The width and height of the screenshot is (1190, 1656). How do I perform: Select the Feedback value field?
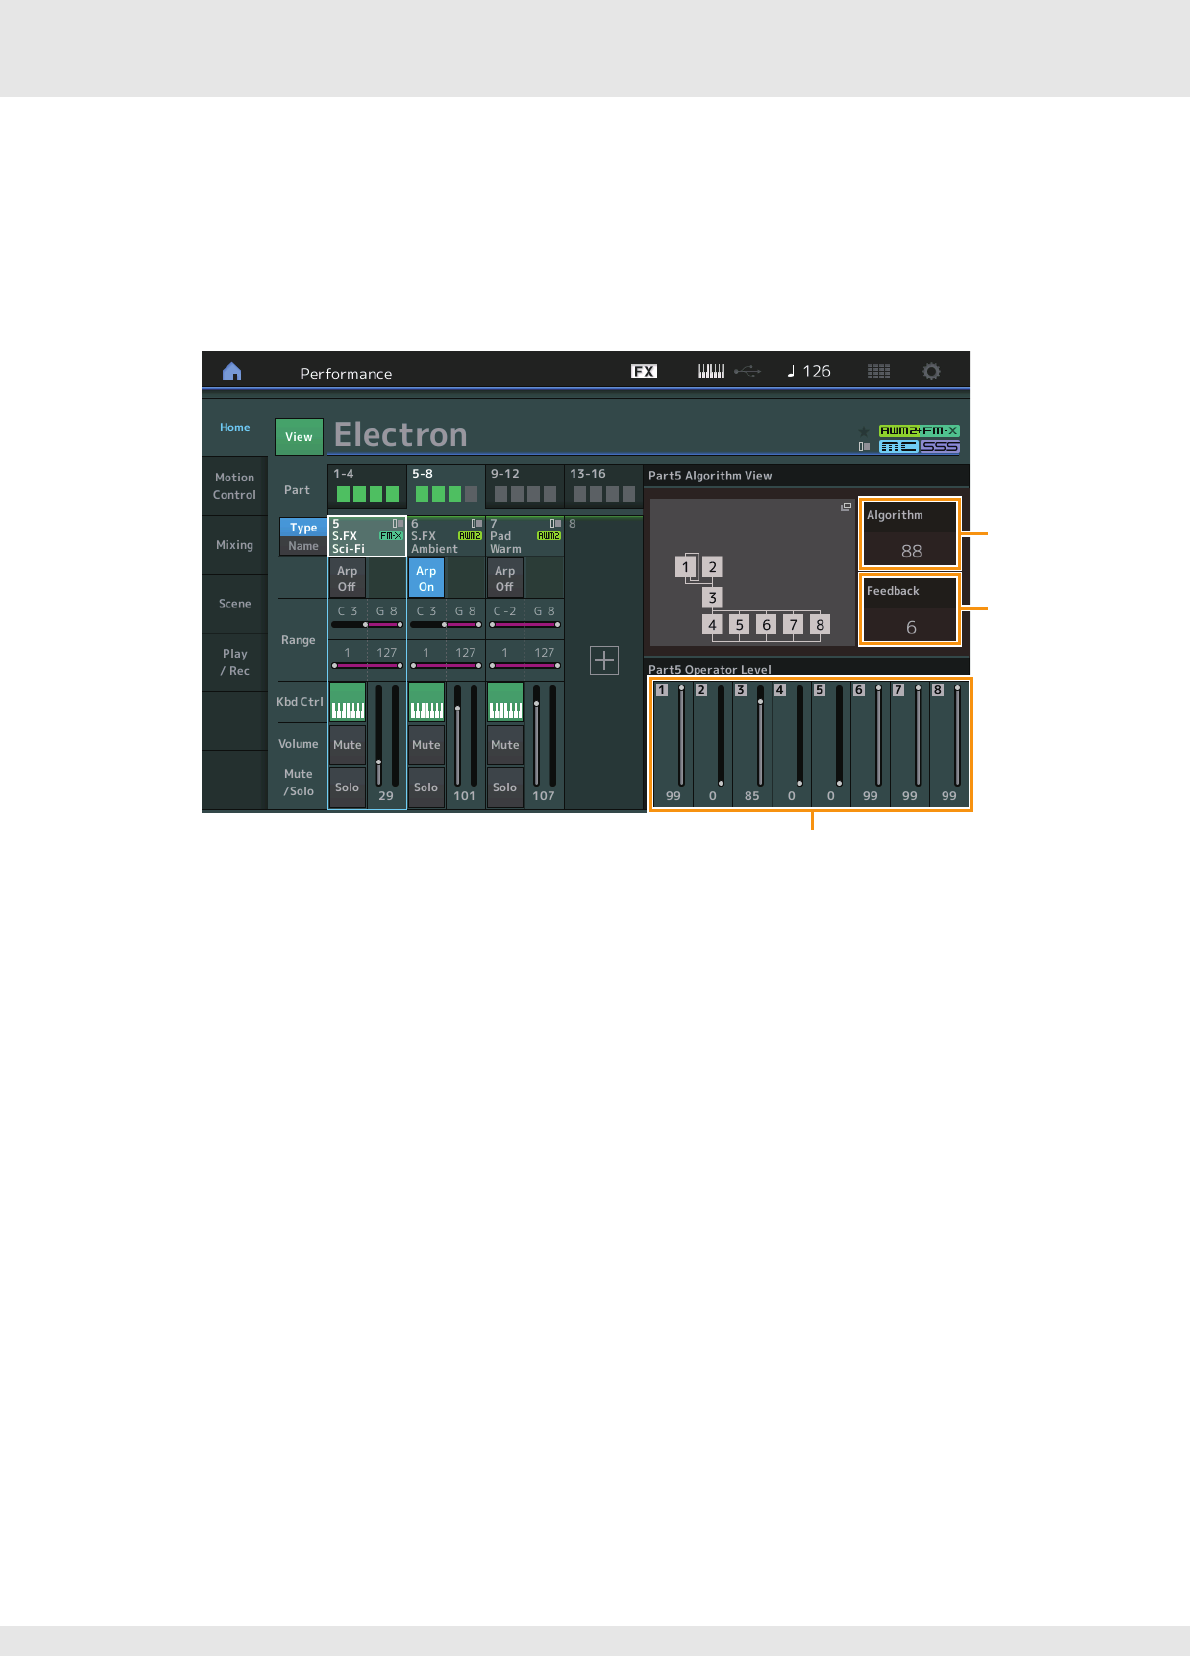click(x=910, y=609)
